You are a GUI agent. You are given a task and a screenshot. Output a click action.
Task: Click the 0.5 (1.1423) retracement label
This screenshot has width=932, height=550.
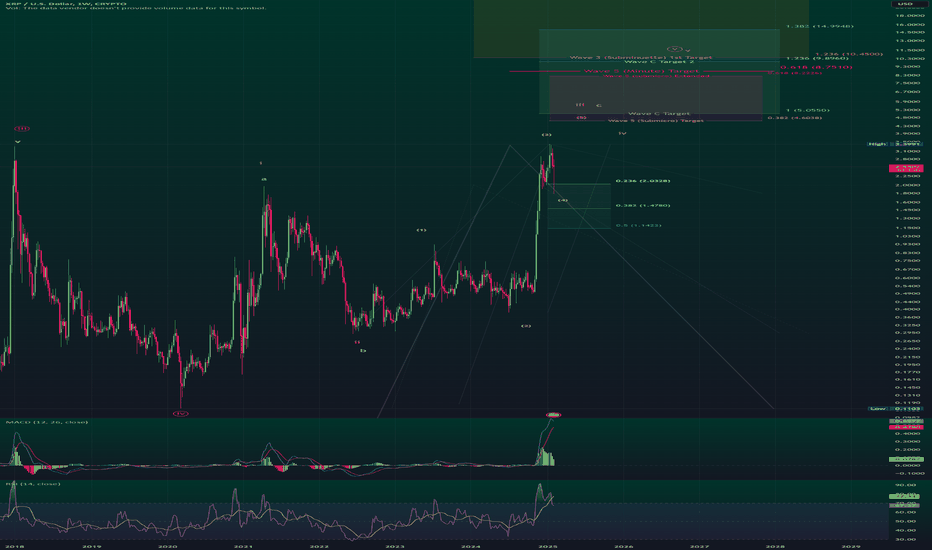(x=638, y=225)
